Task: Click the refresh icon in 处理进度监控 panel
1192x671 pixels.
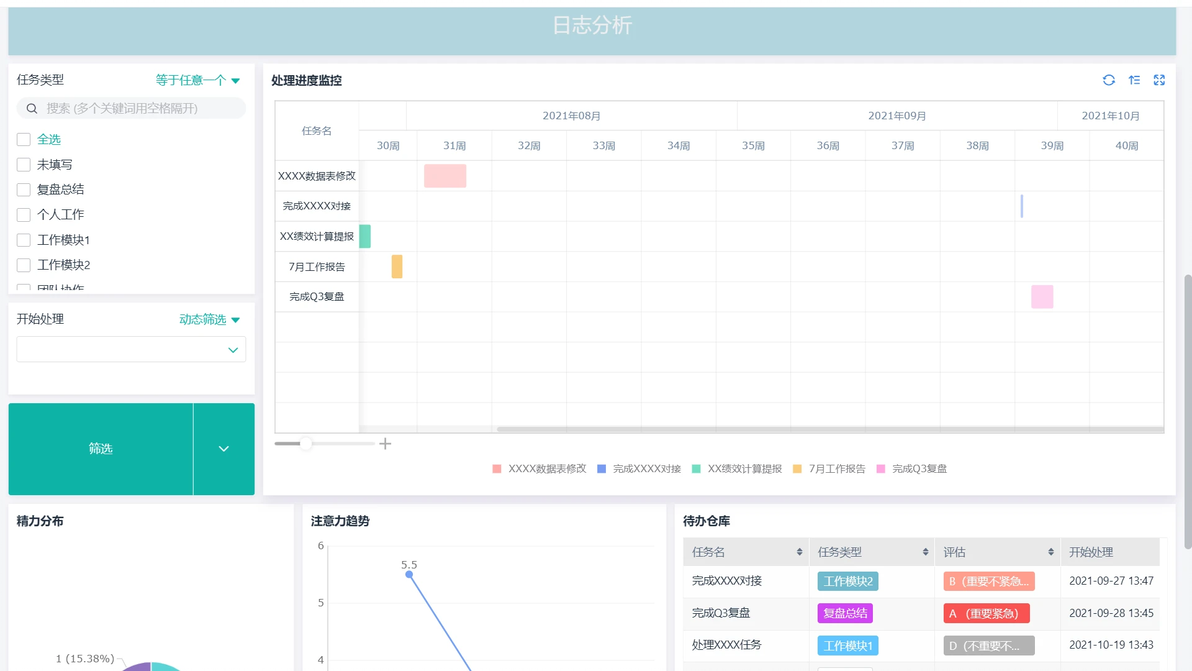Action: 1108,80
